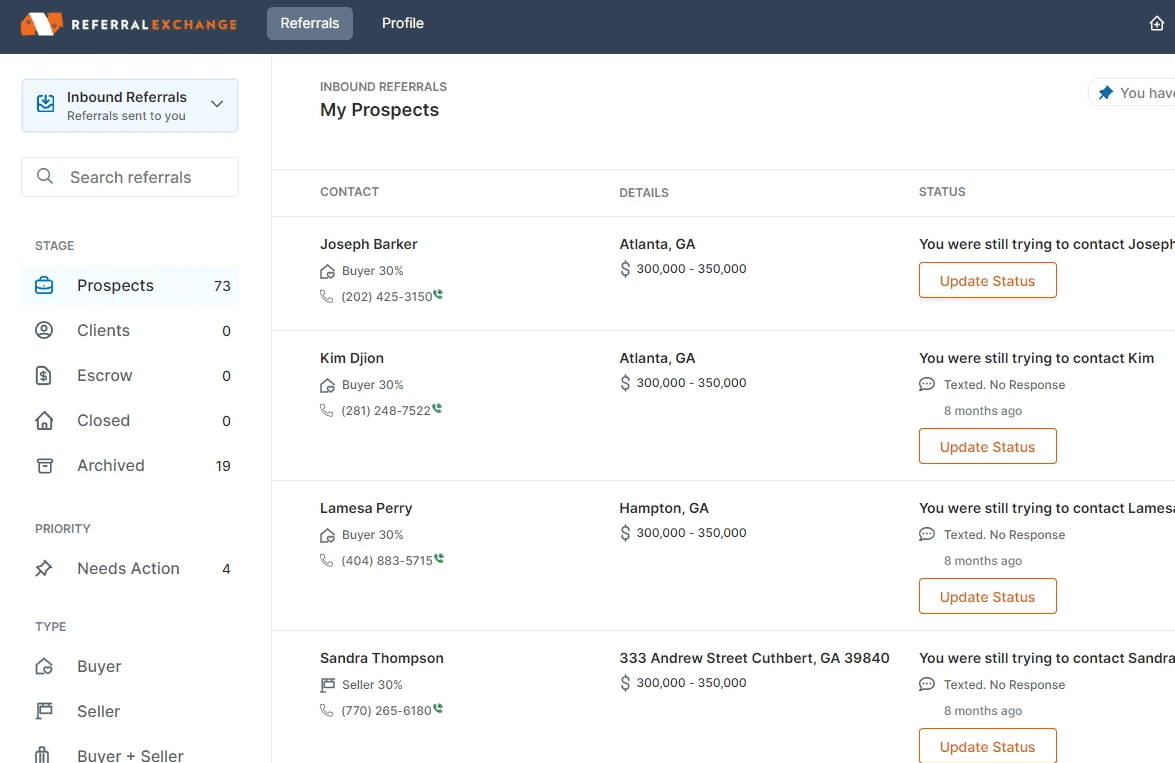
Task: Filter by Needs Action priority
Action: coord(130,568)
